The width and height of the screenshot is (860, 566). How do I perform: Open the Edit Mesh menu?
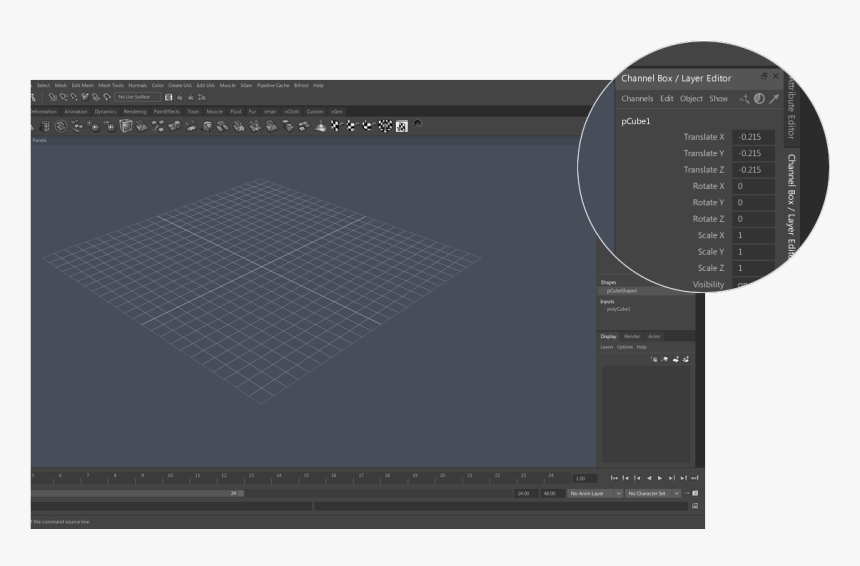click(83, 86)
